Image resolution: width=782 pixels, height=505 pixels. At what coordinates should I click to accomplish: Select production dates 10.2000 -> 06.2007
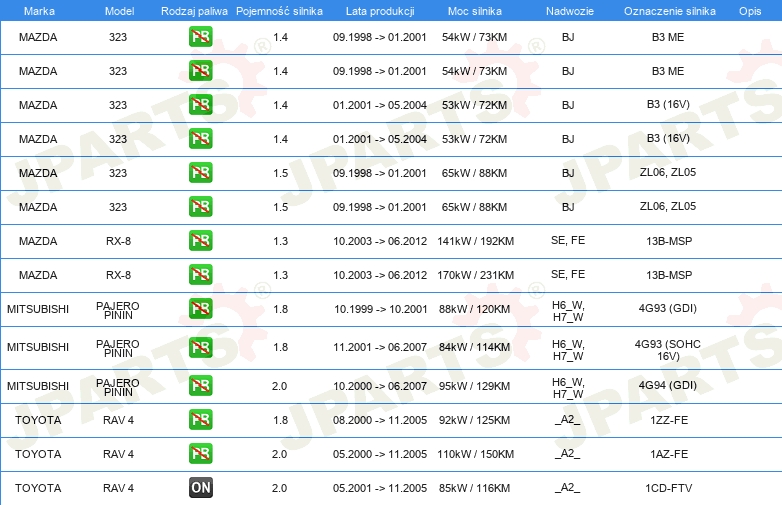(380, 386)
